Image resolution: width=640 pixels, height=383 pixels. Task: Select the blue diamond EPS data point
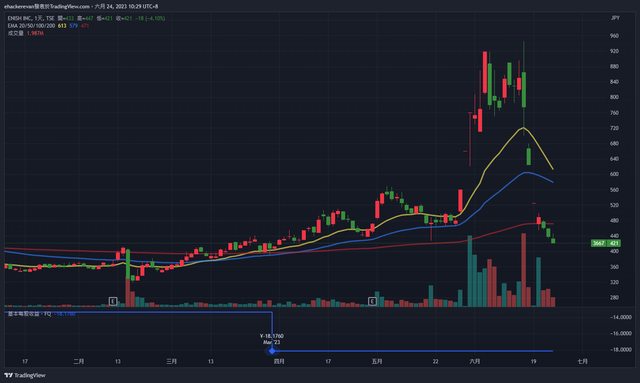(272, 351)
